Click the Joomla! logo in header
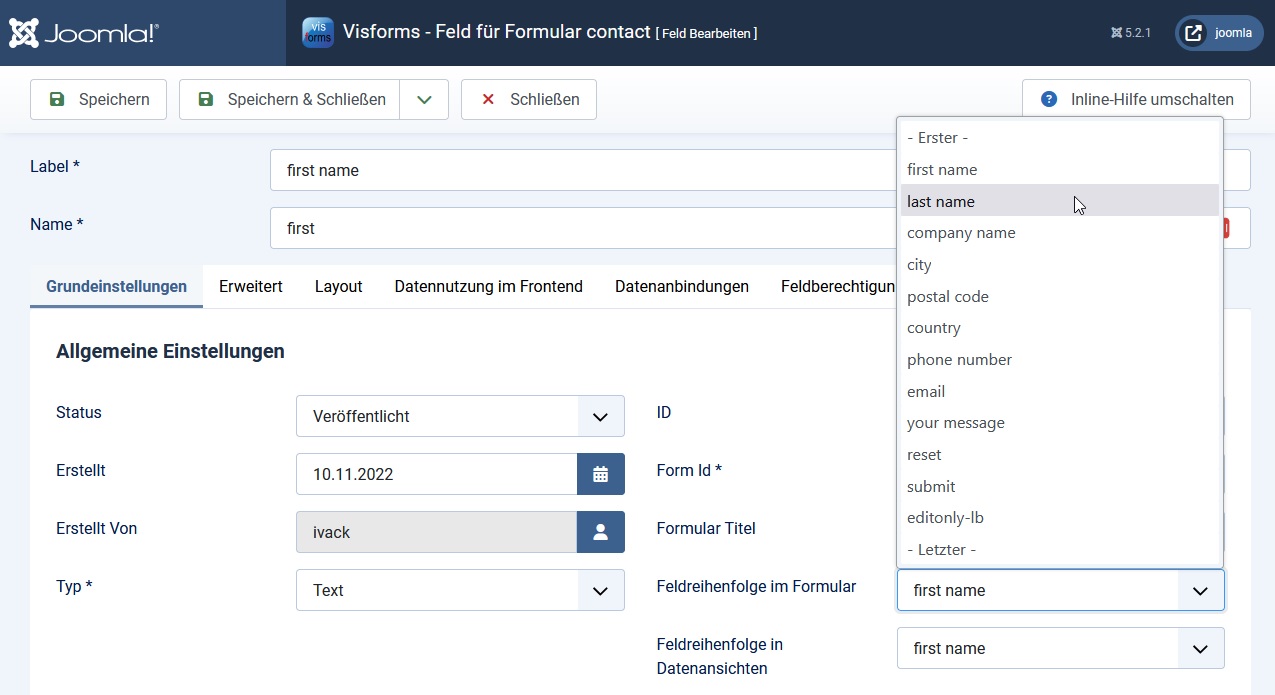1275x695 pixels. pos(84,33)
